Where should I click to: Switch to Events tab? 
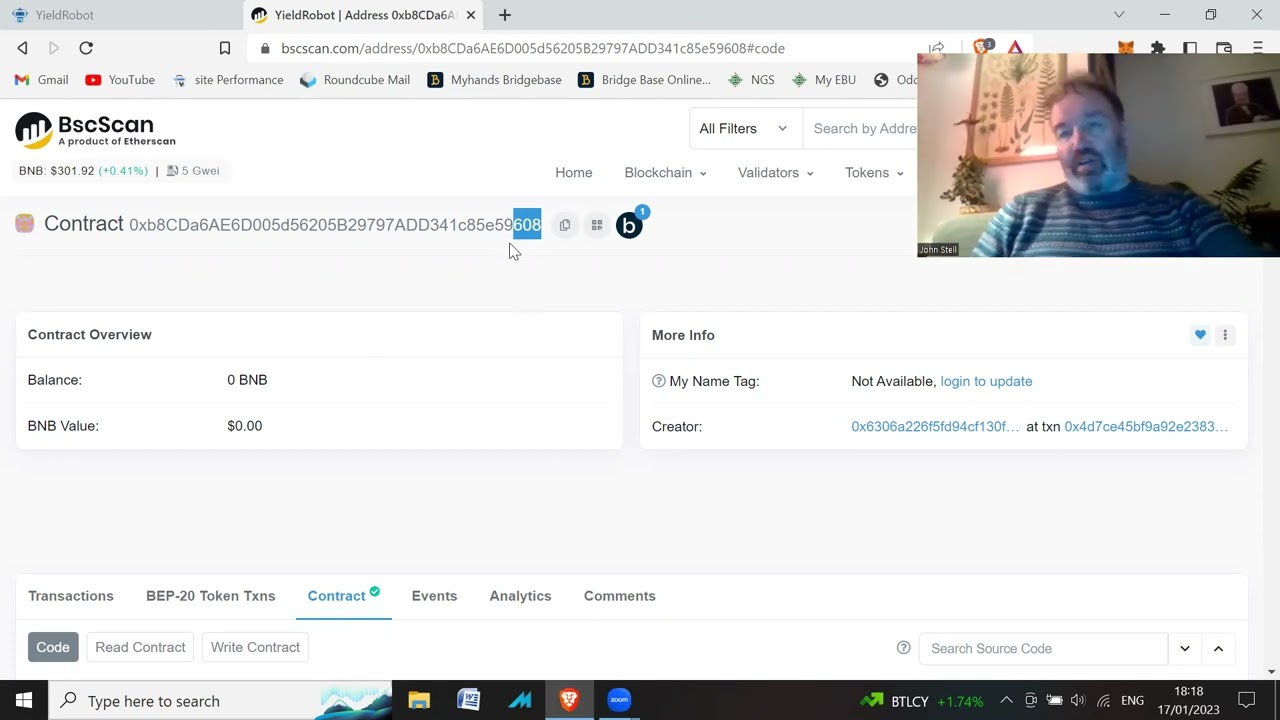[x=434, y=596]
